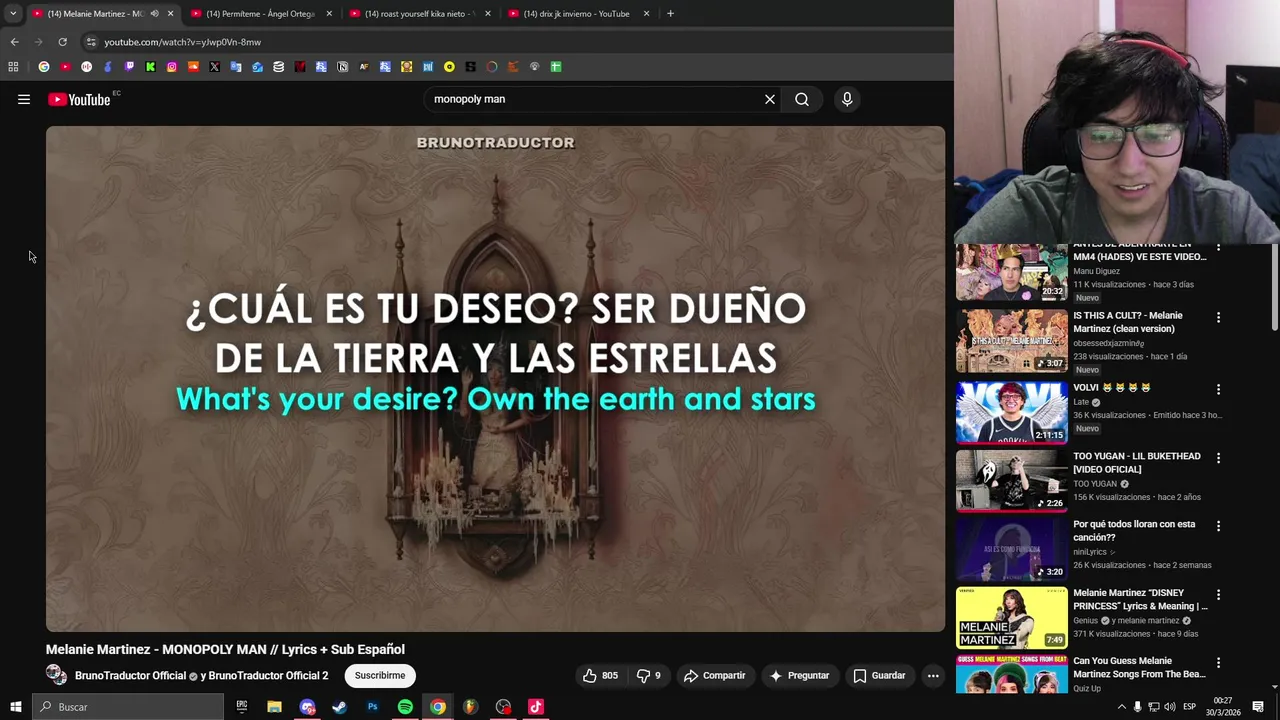Open VOLVI stream thumbnail
The width and height of the screenshot is (1280, 720).
[1012, 412]
